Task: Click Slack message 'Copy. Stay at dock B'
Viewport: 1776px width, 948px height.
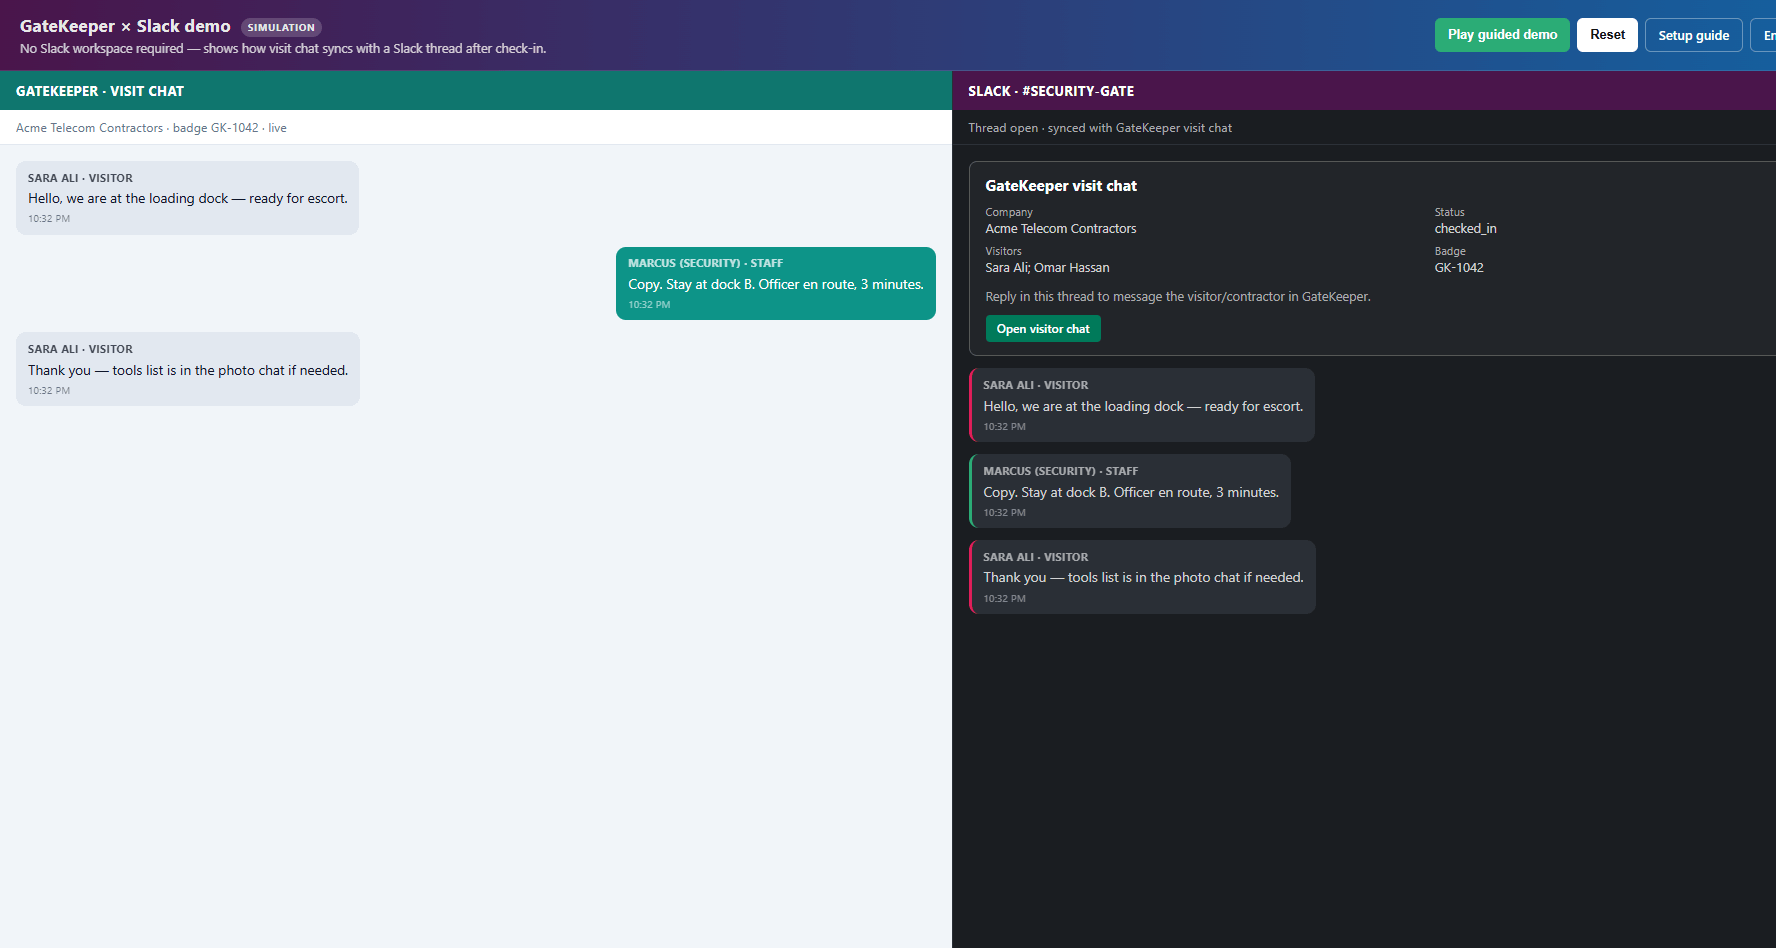Action: click(x=1130, y=491)
